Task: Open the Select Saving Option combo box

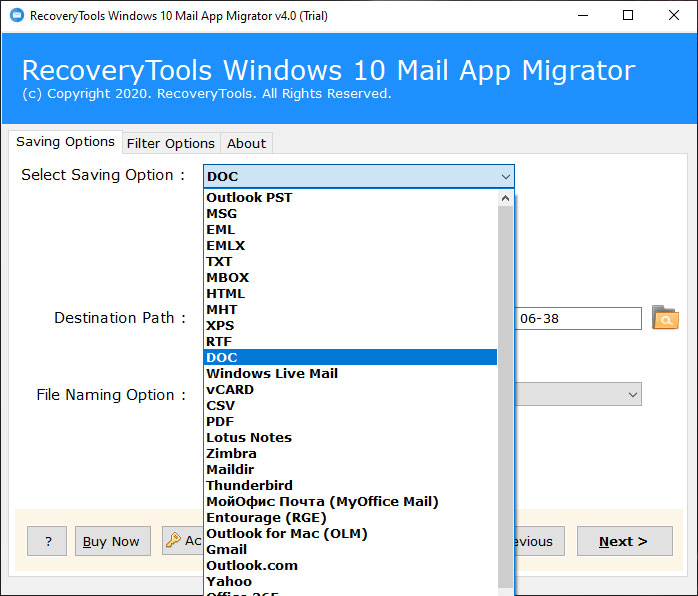Action: [359, 176]
